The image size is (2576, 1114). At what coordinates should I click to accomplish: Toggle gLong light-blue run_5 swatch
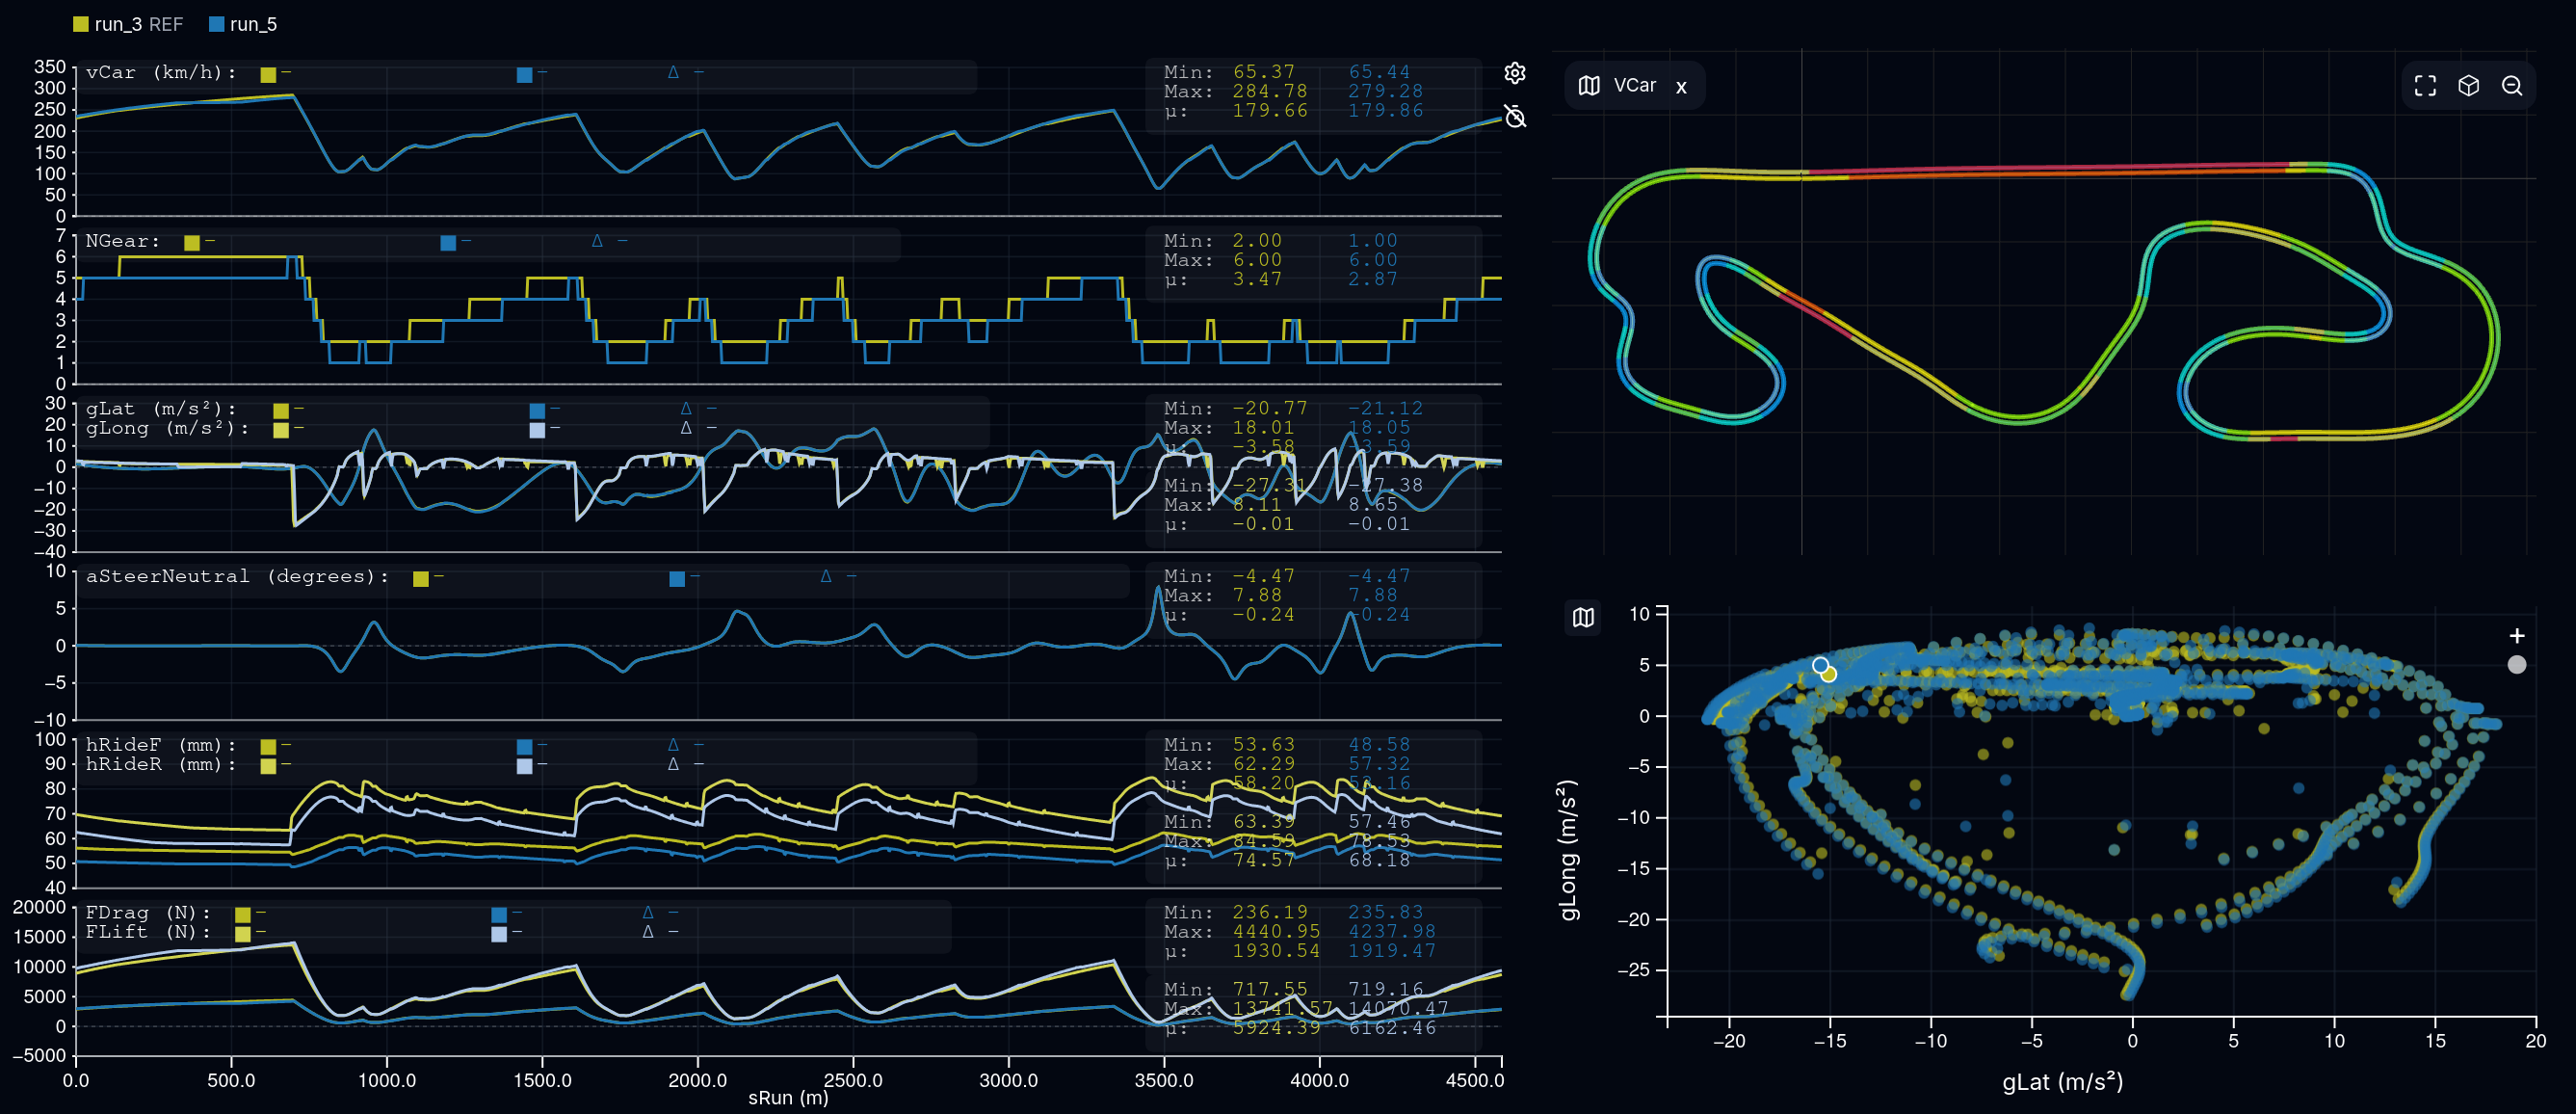(x=537, y=430)
